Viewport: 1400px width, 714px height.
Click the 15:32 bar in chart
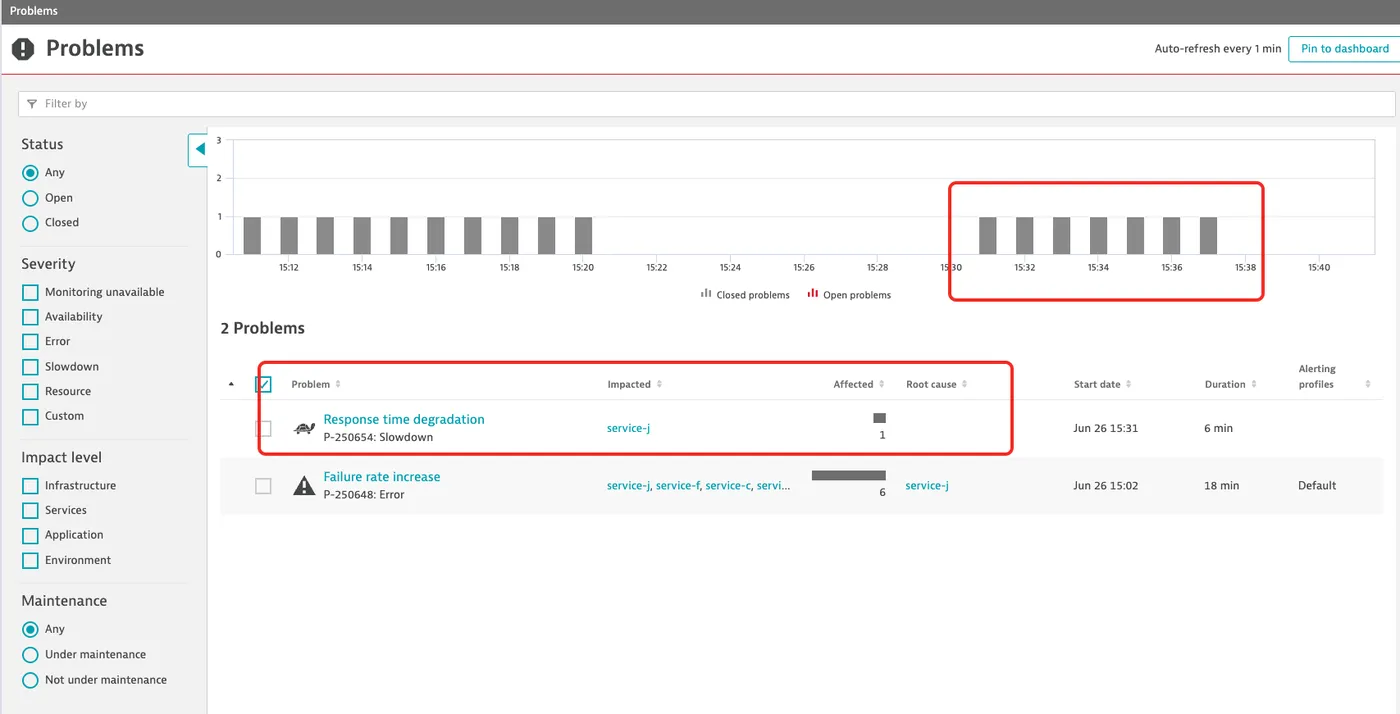pyautogui.click(x=1024, y=235)
